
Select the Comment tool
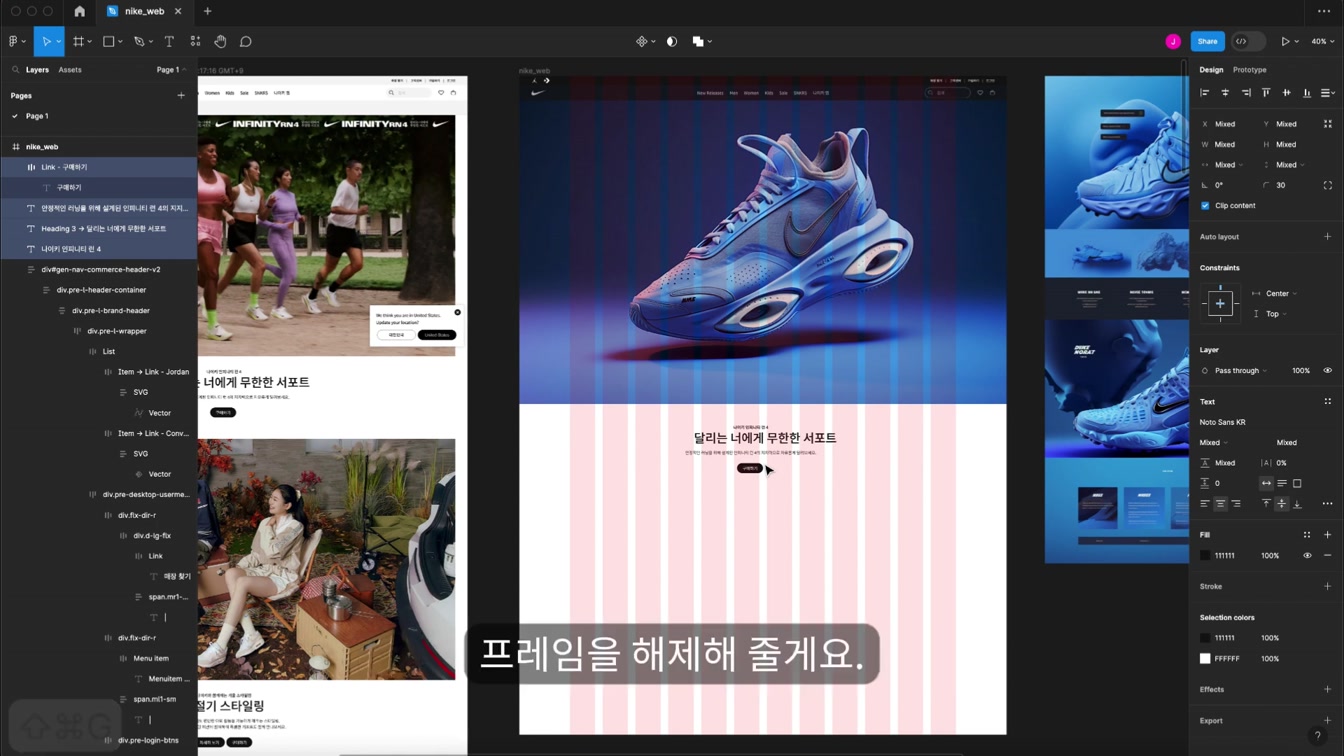coord(246,42)
